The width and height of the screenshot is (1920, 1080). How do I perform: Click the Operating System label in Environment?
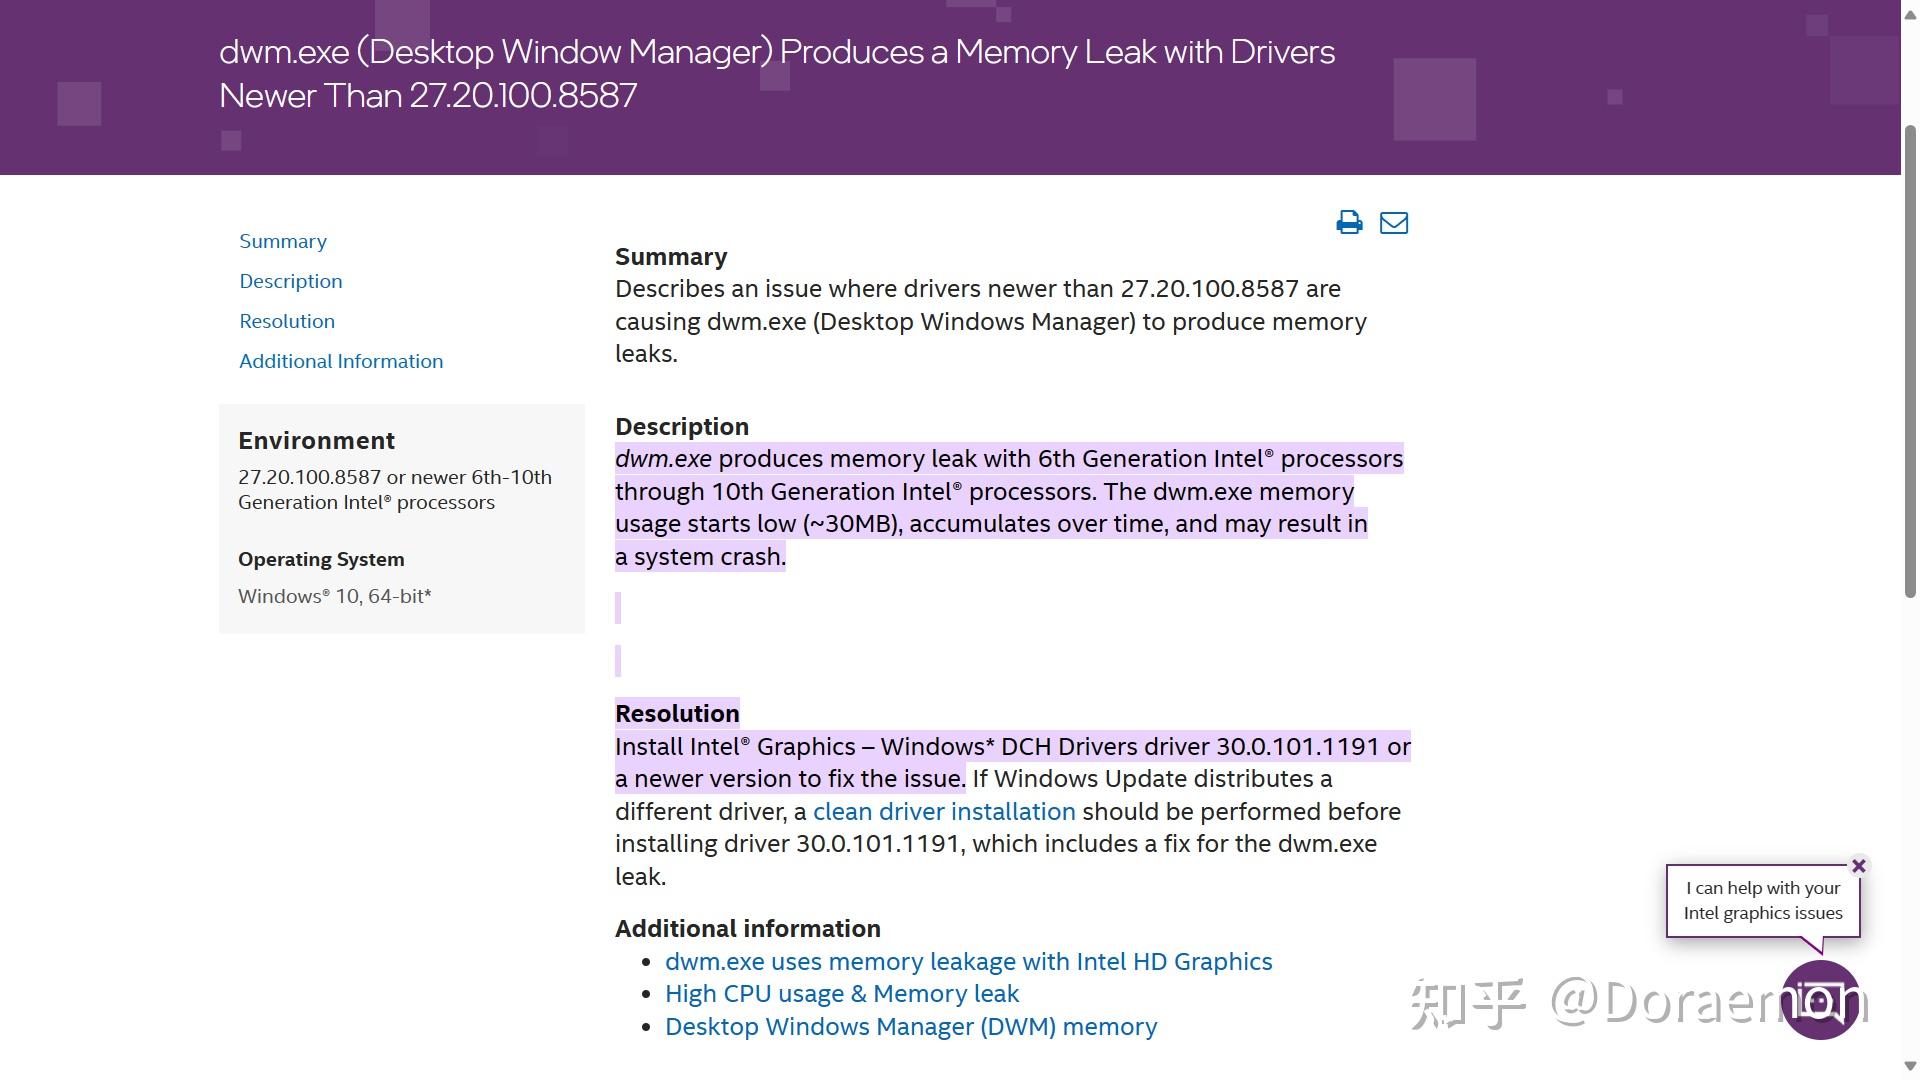tap(321, 559)
